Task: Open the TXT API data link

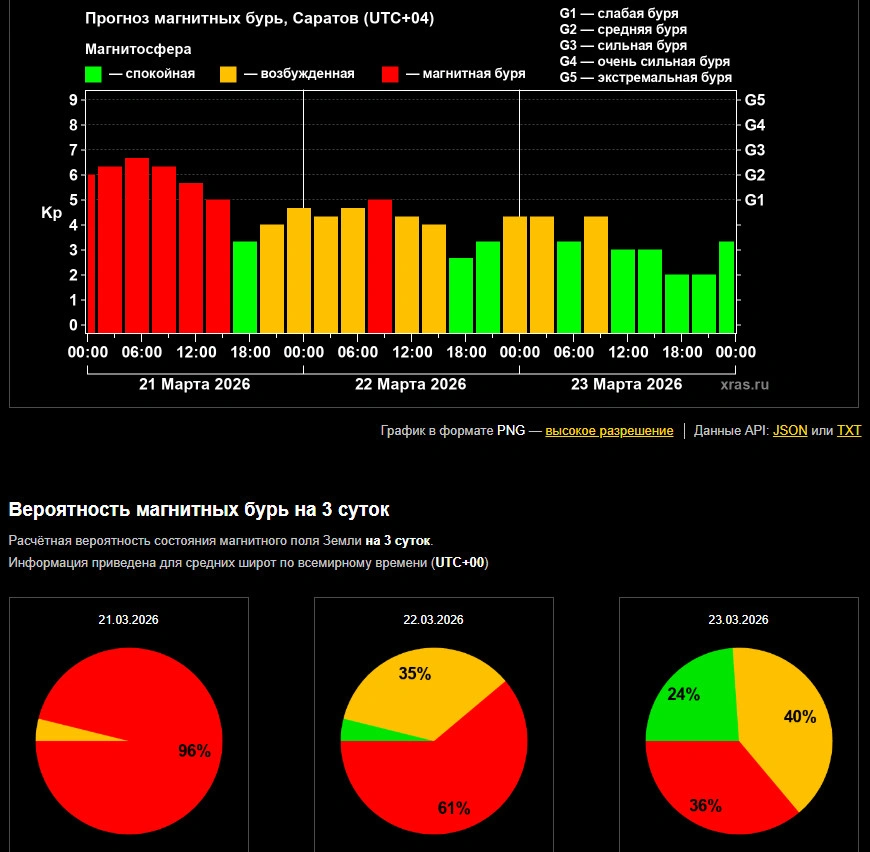Action: [848, 431]
